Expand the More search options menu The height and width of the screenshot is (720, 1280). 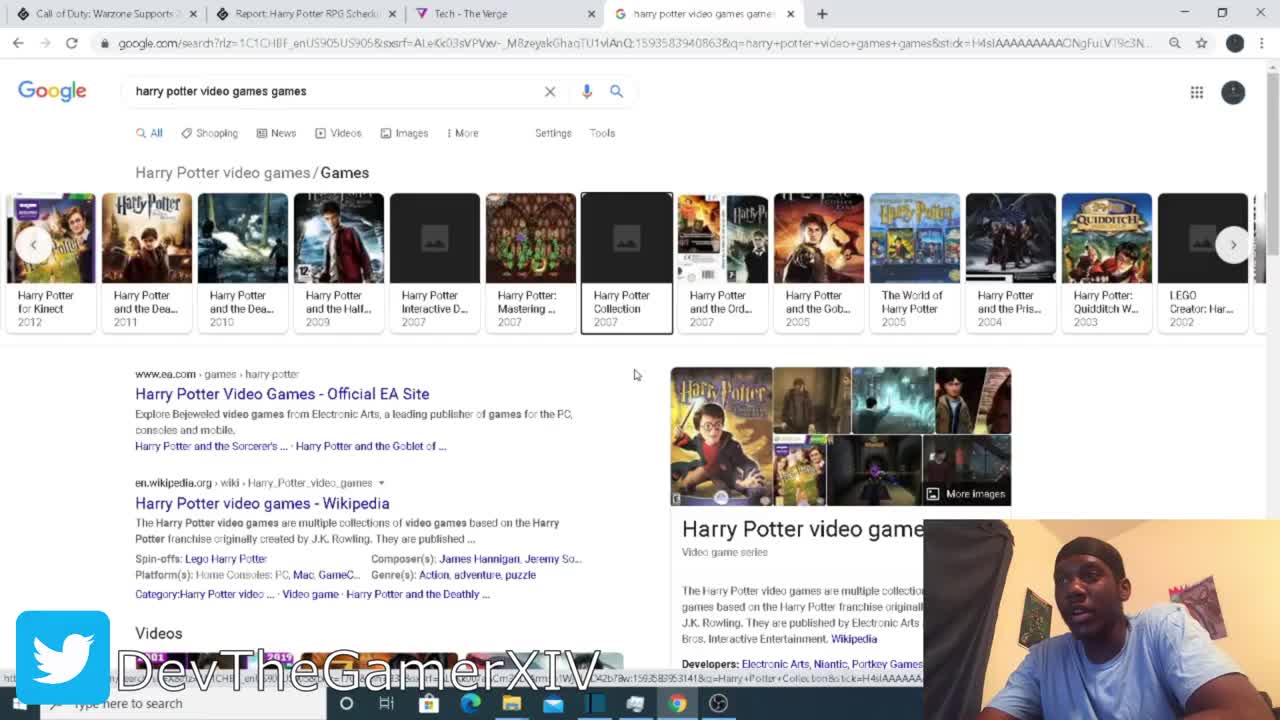462,133
